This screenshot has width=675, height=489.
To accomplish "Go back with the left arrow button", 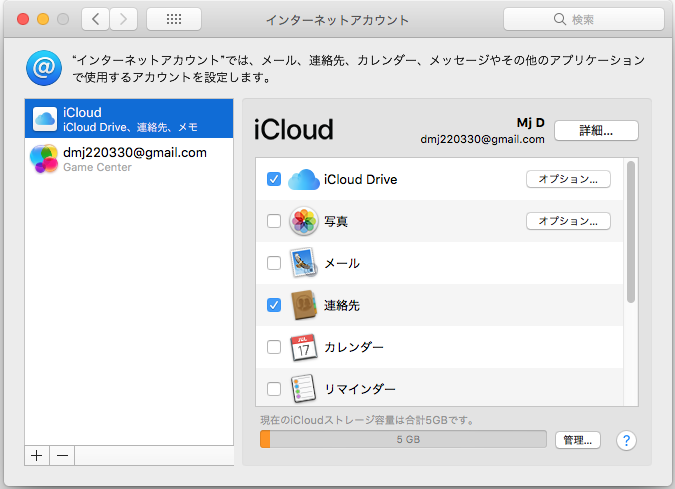I will pos(96,19).
